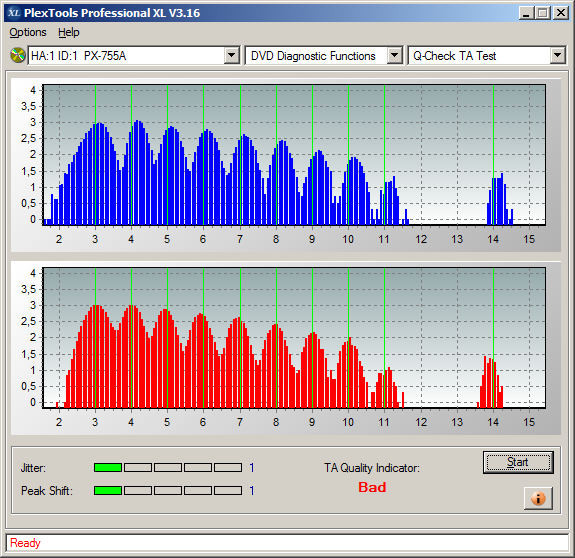Click the orange info icon button

(538, 498)
